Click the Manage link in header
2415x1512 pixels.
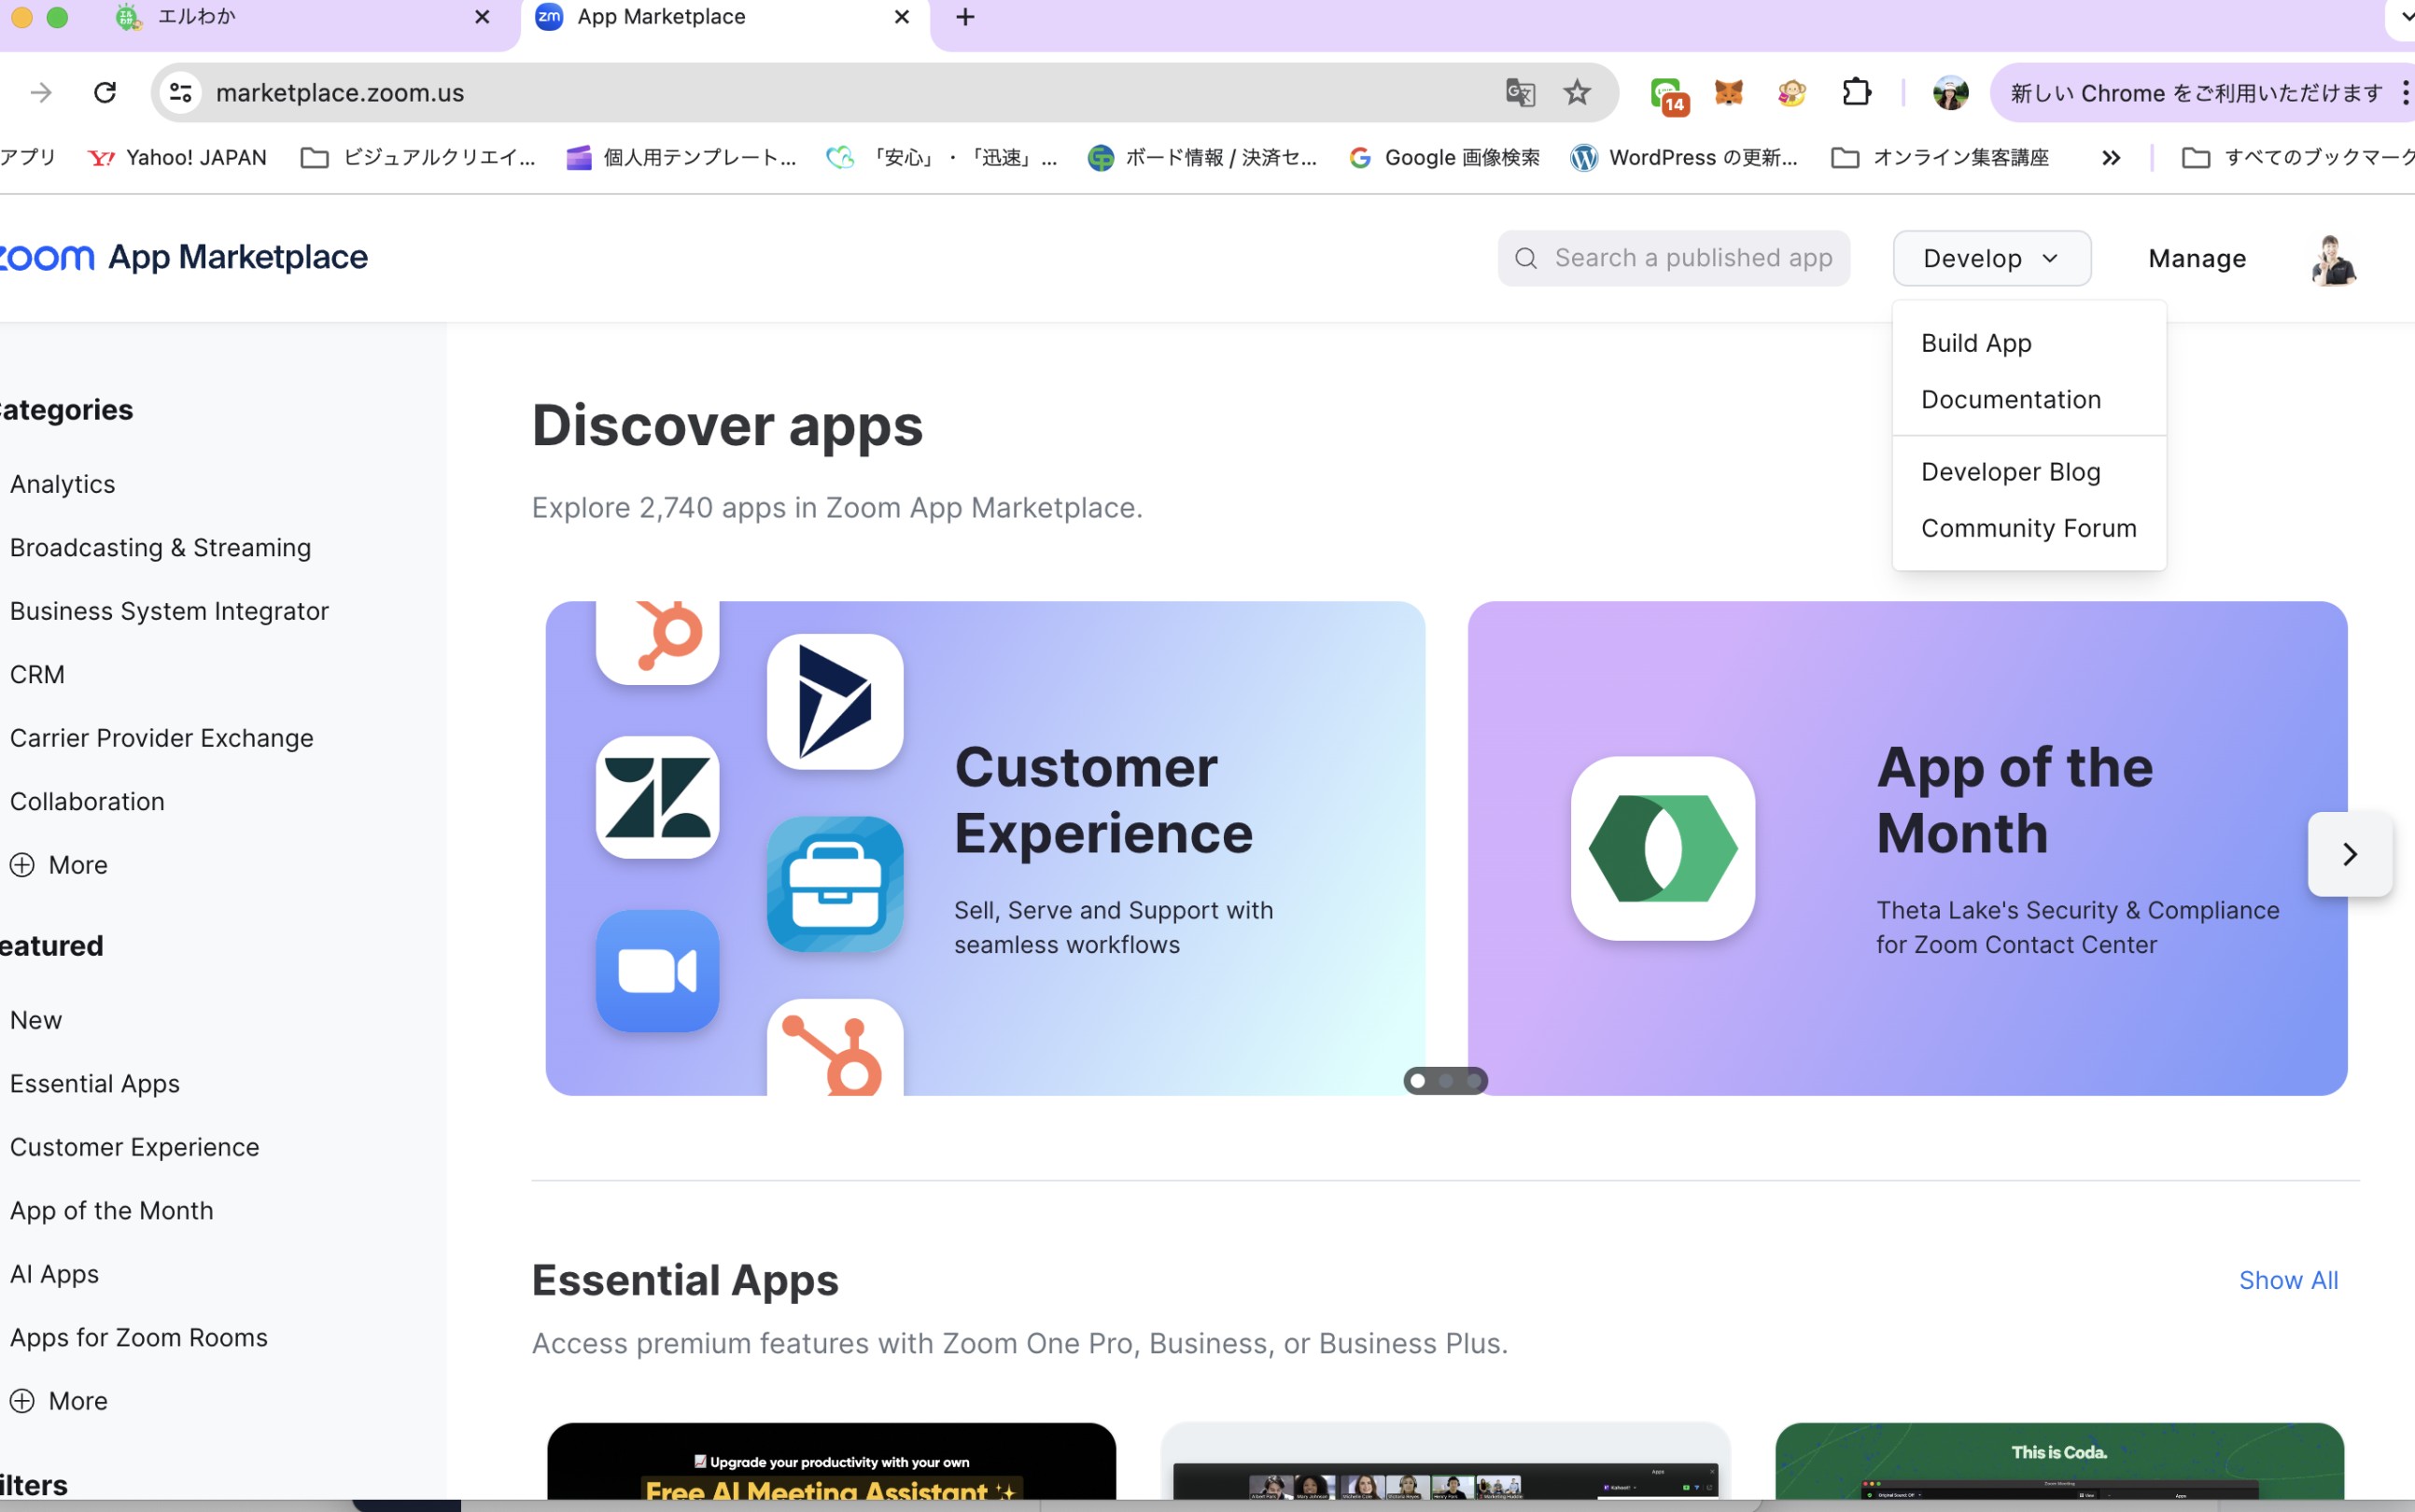pos(2197,259)
